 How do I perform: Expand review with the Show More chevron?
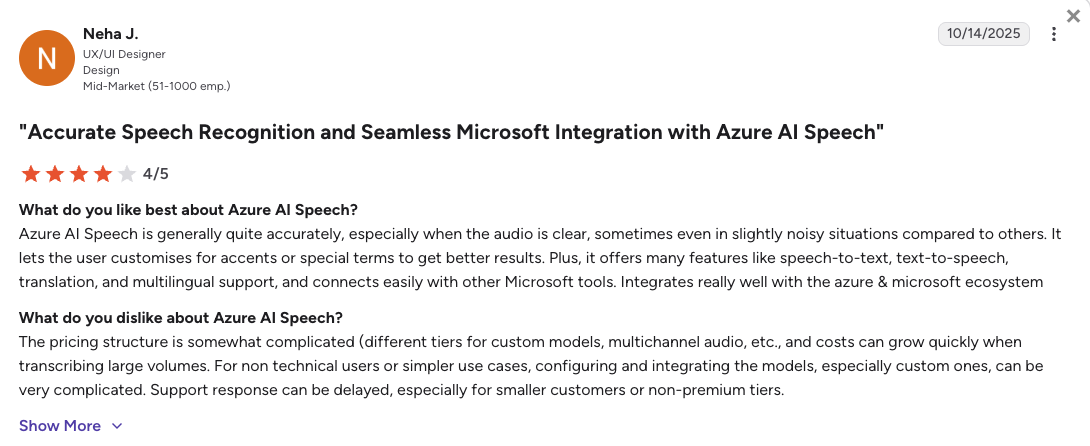(x=117, y=426)
